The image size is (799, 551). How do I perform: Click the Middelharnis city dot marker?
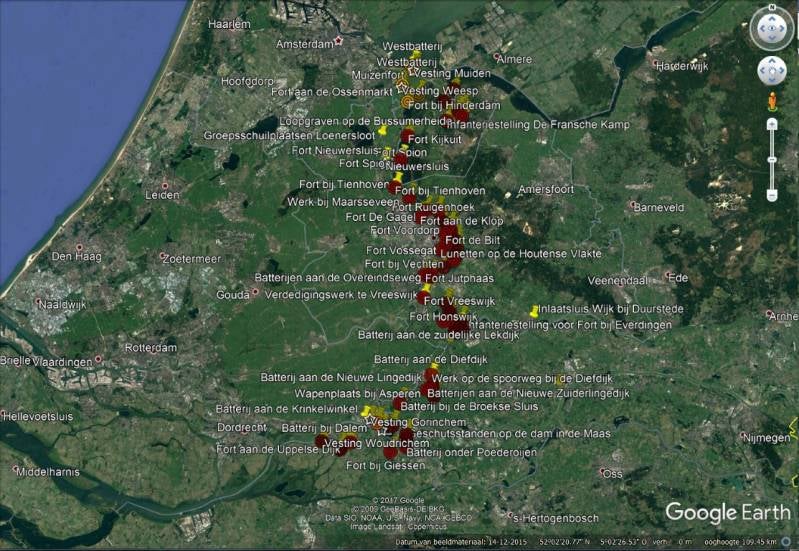click(x=15, y=468)
